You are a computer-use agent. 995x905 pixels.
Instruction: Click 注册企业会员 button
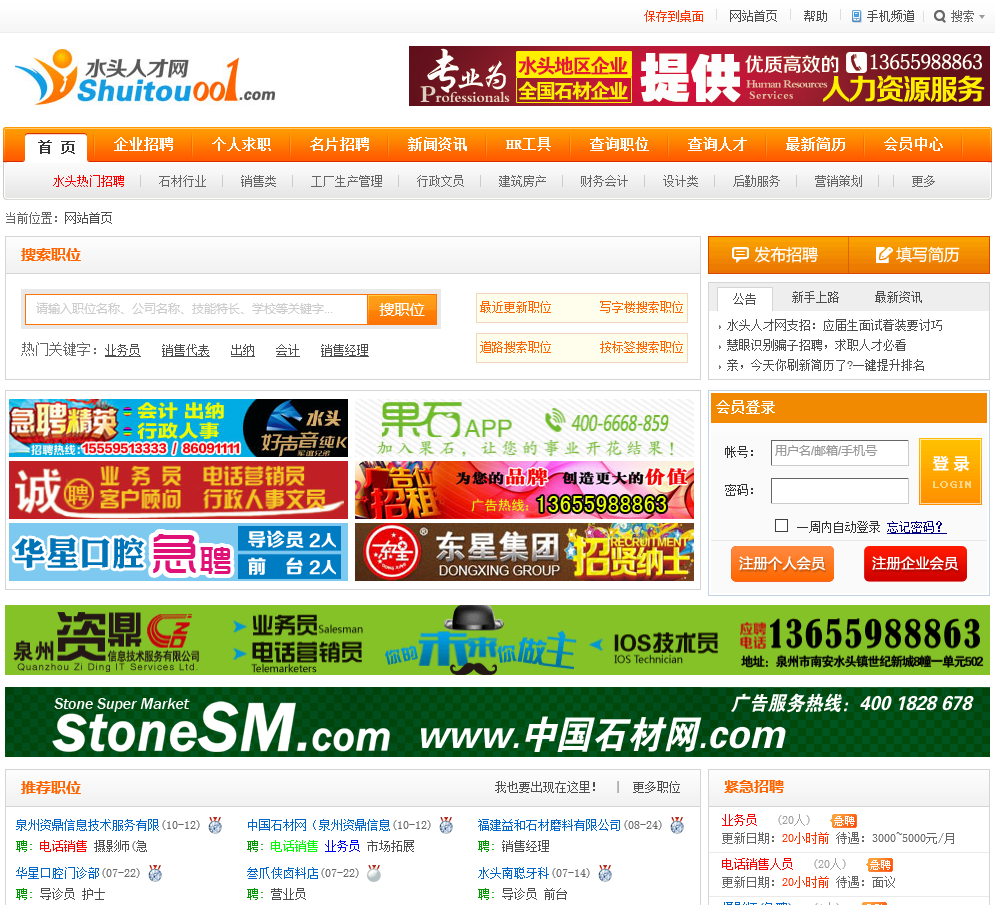915,564
